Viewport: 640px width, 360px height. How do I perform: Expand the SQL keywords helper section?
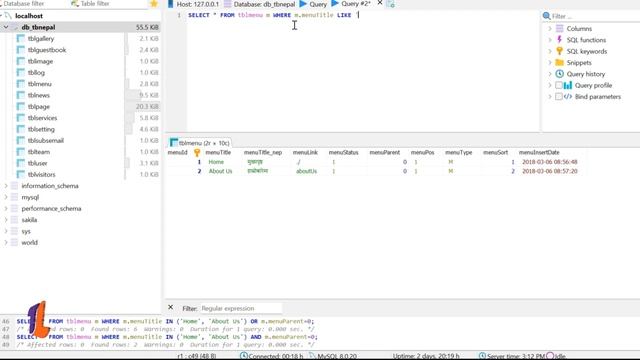550,51
